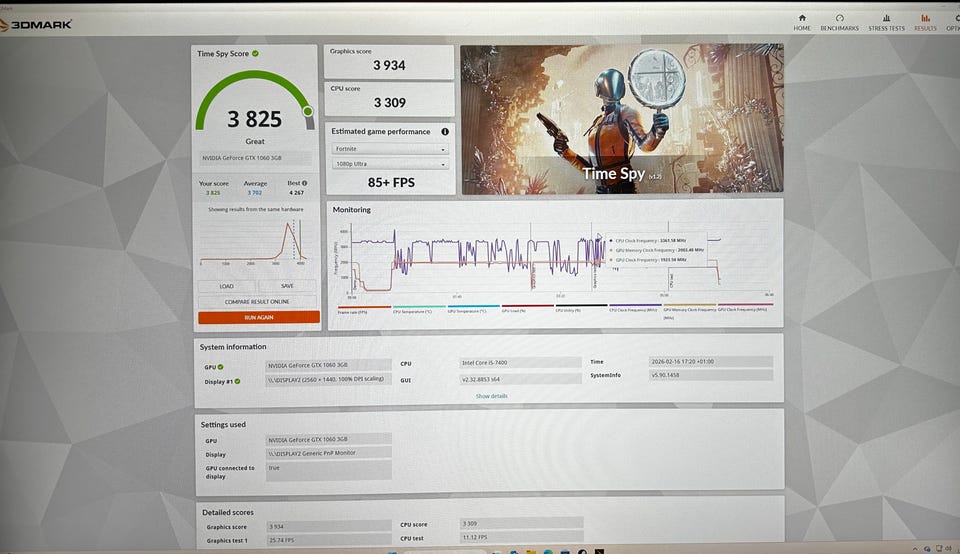Click the orange RUN AGAIN button
The height and width of the screenshot is (554, 960).
click(258, 317)
